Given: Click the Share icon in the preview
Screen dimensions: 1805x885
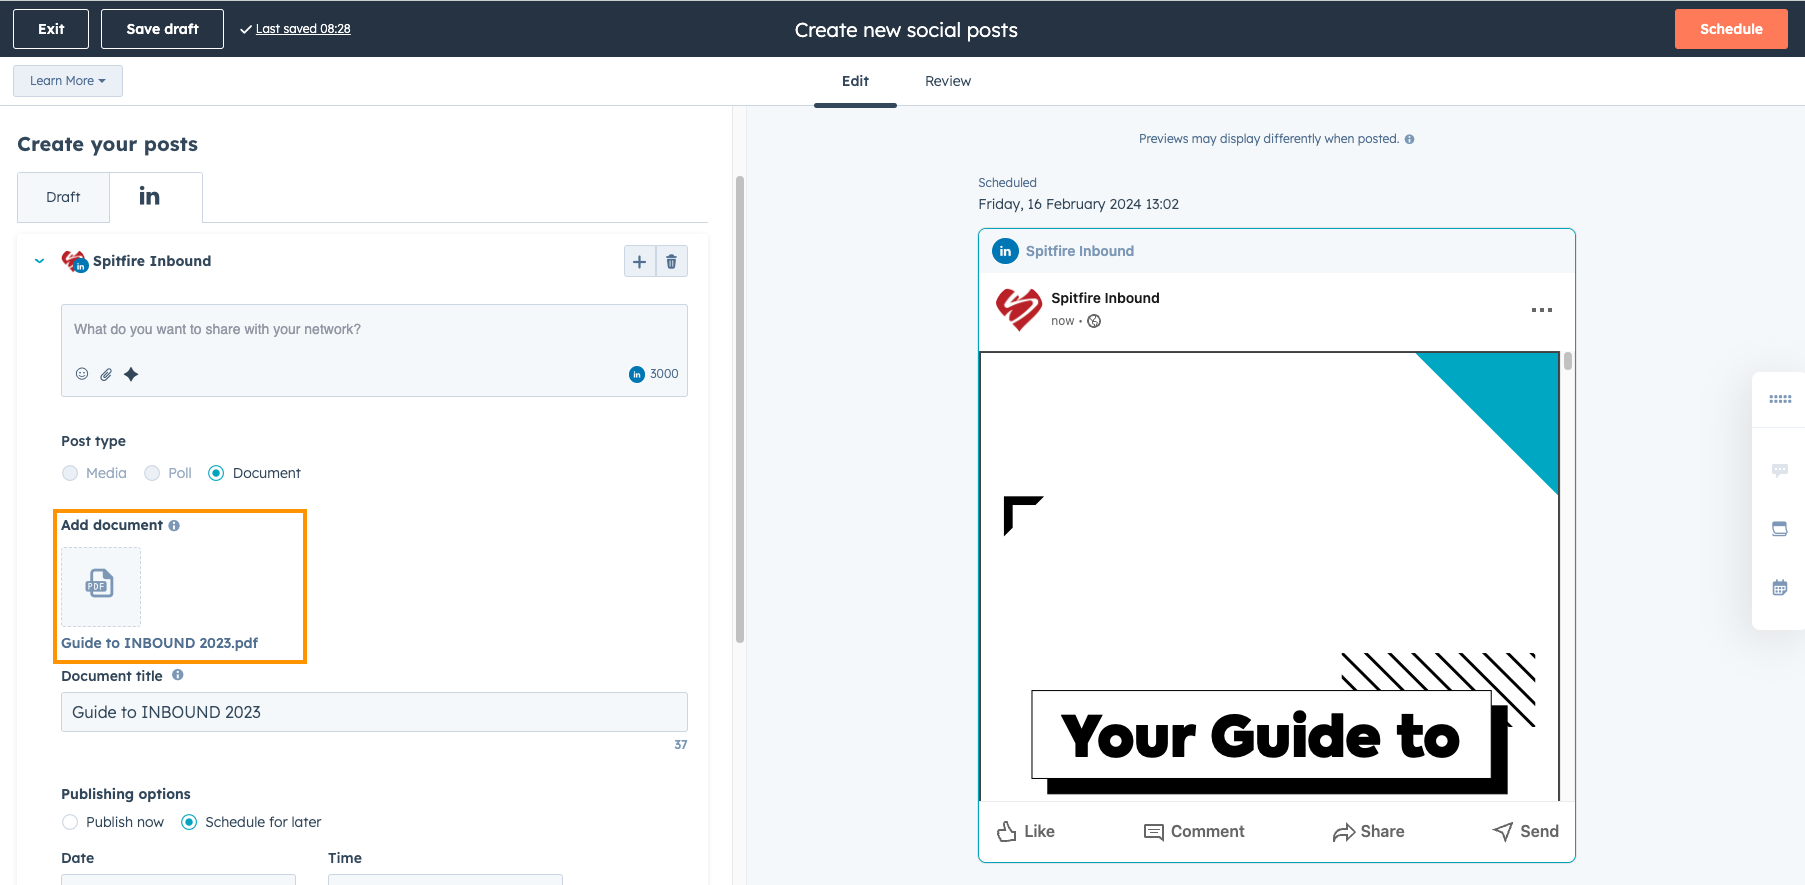Looking at the screenshot, I should pyautogui.click(x=1344, y=832).
